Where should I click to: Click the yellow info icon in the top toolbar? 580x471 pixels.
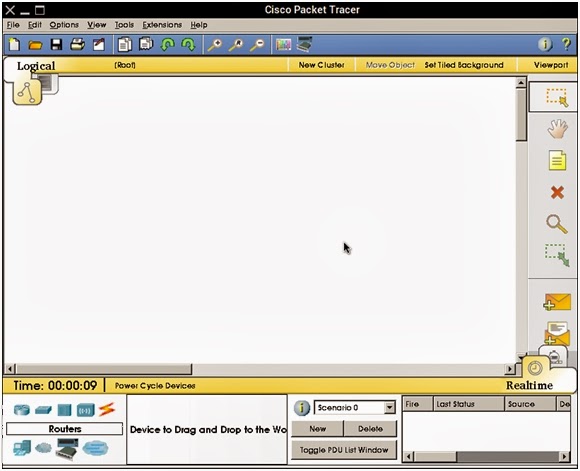point(545,44)
